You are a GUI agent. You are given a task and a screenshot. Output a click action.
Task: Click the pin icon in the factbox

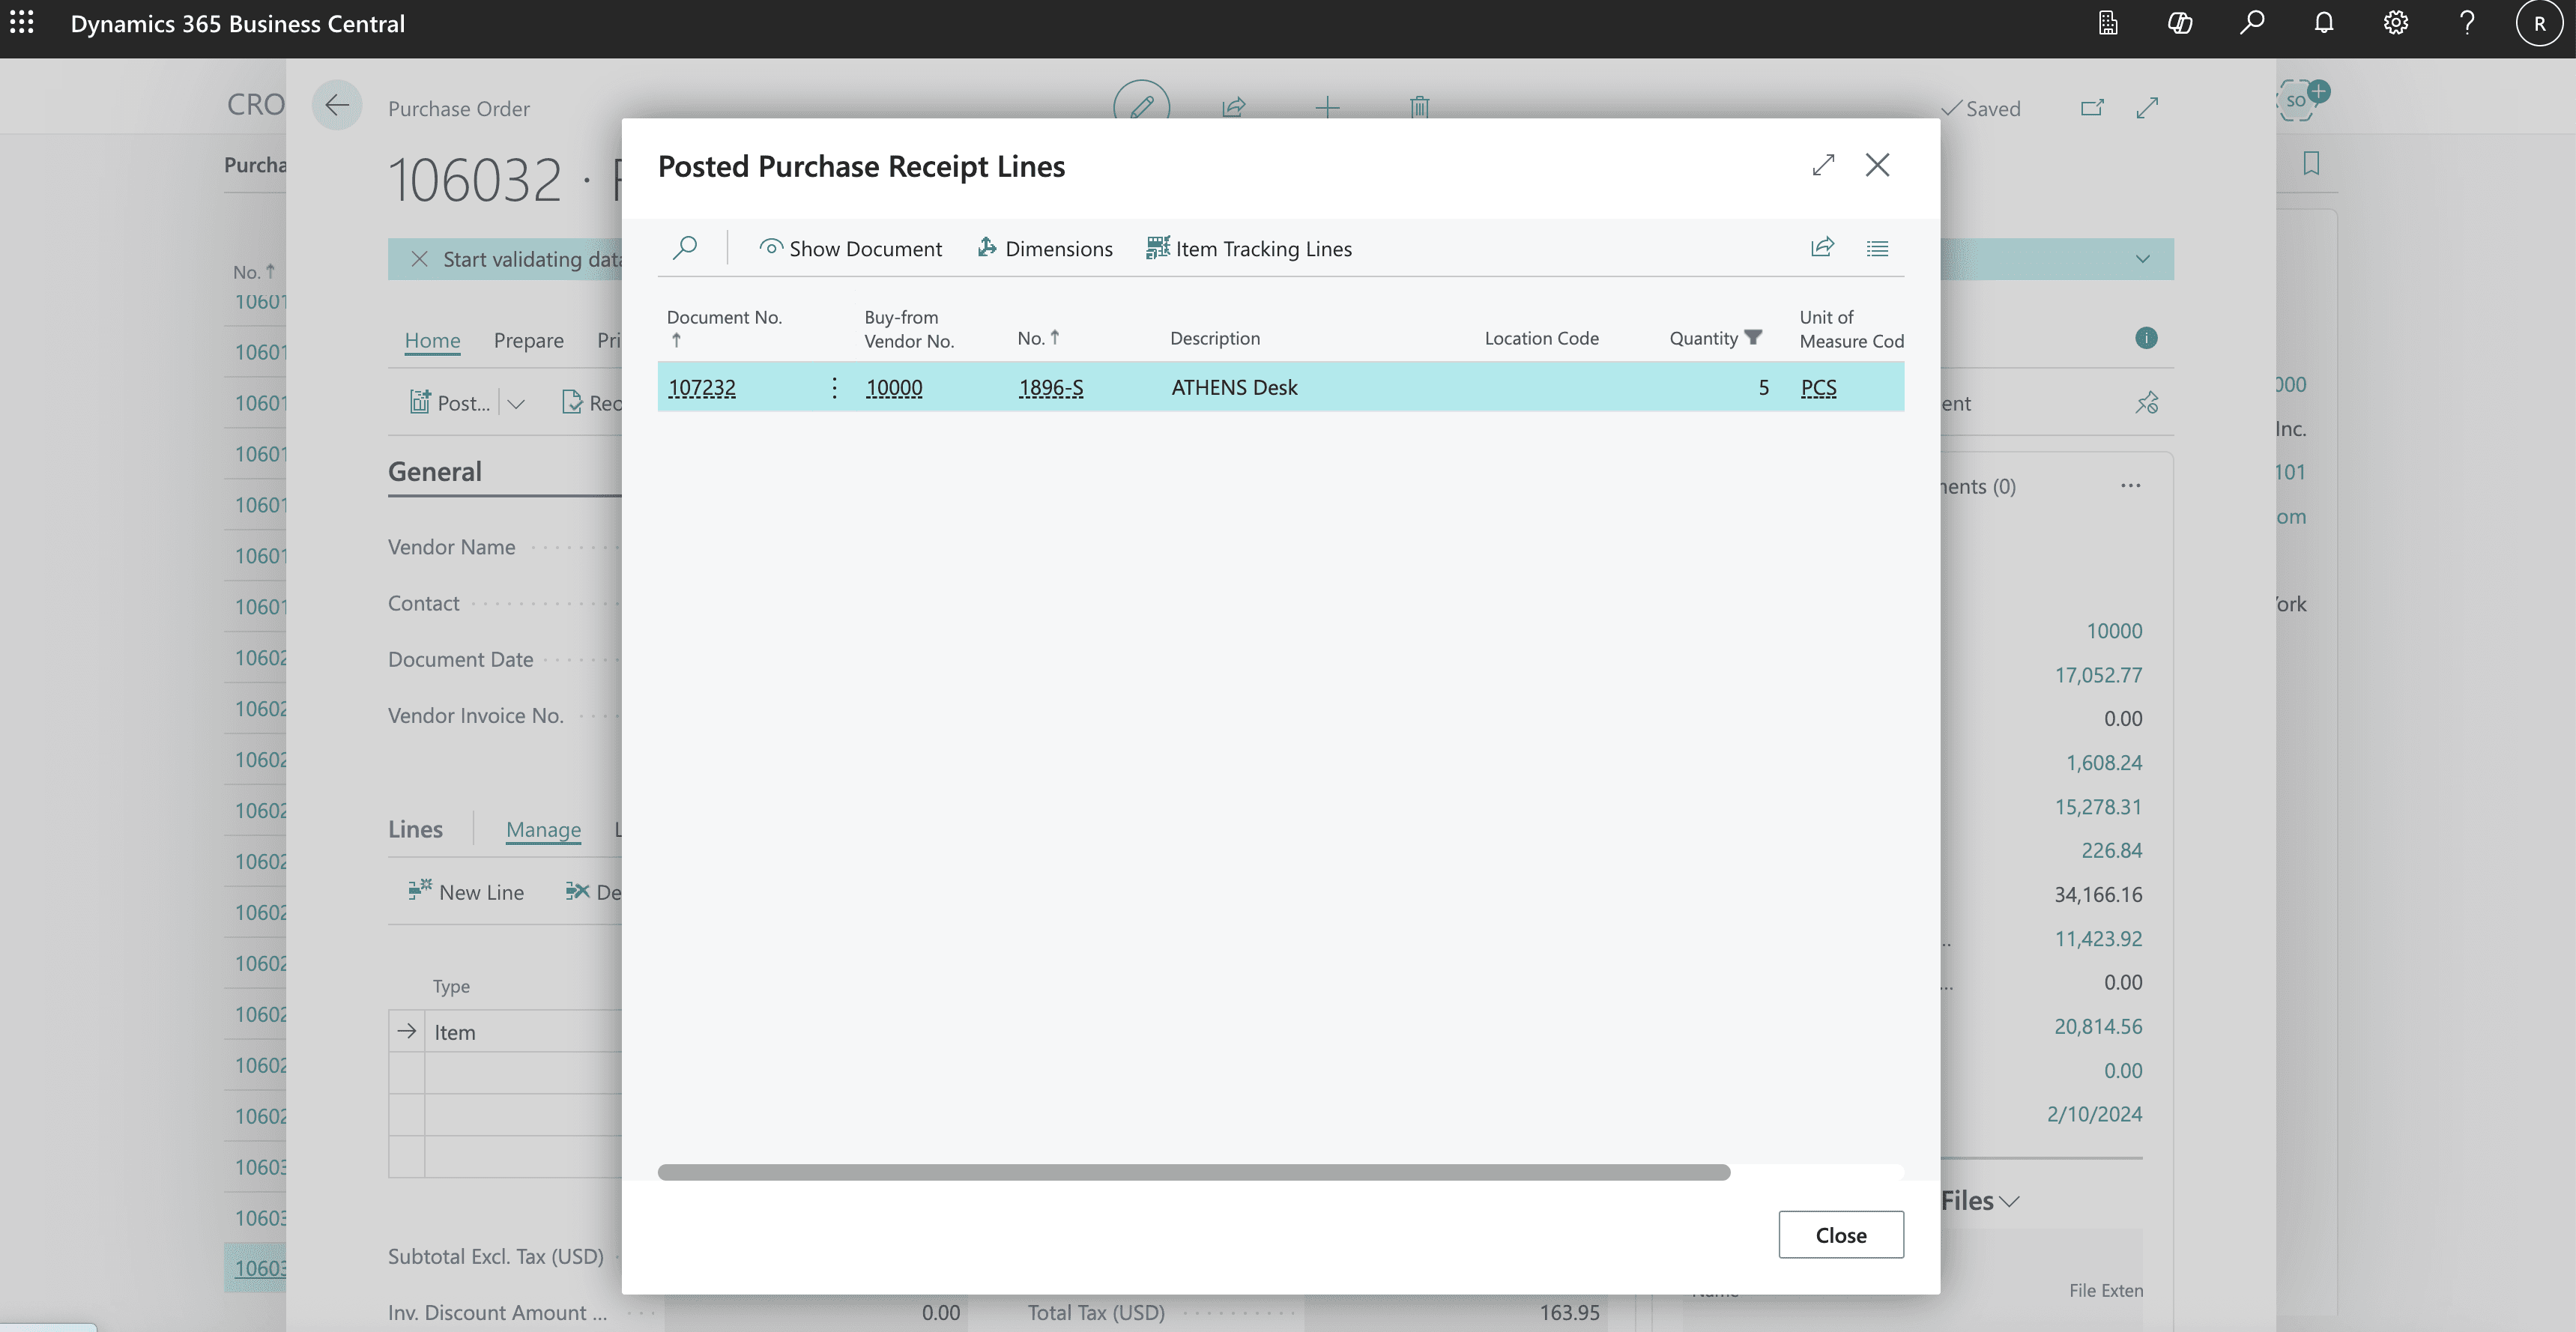tap(2147, 403)
